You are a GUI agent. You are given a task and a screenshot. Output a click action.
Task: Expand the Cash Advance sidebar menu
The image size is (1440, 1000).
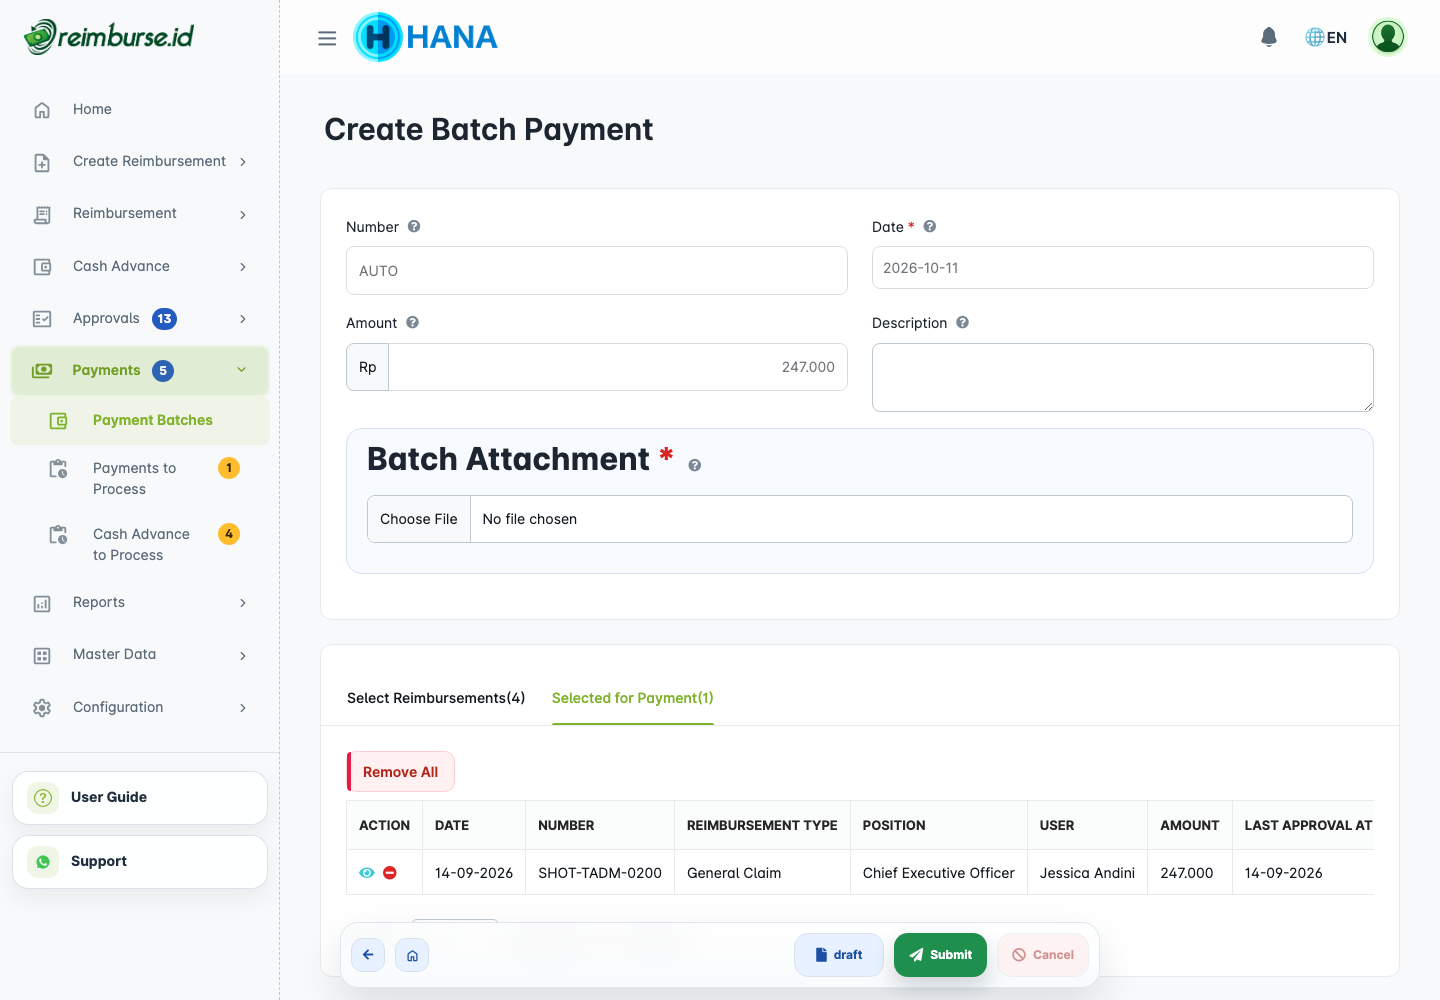coord(140,266)
